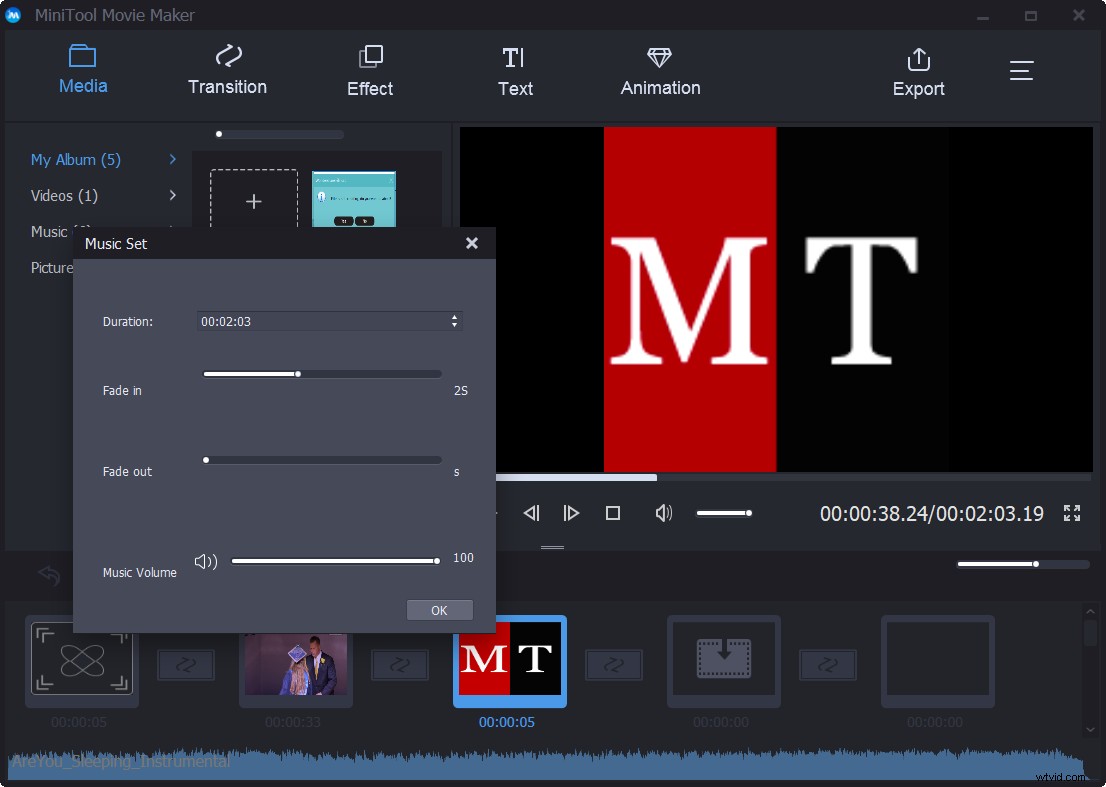Open the hamburger menu
This screenshot has width=1106, height=787.
tap(1021, 70)
